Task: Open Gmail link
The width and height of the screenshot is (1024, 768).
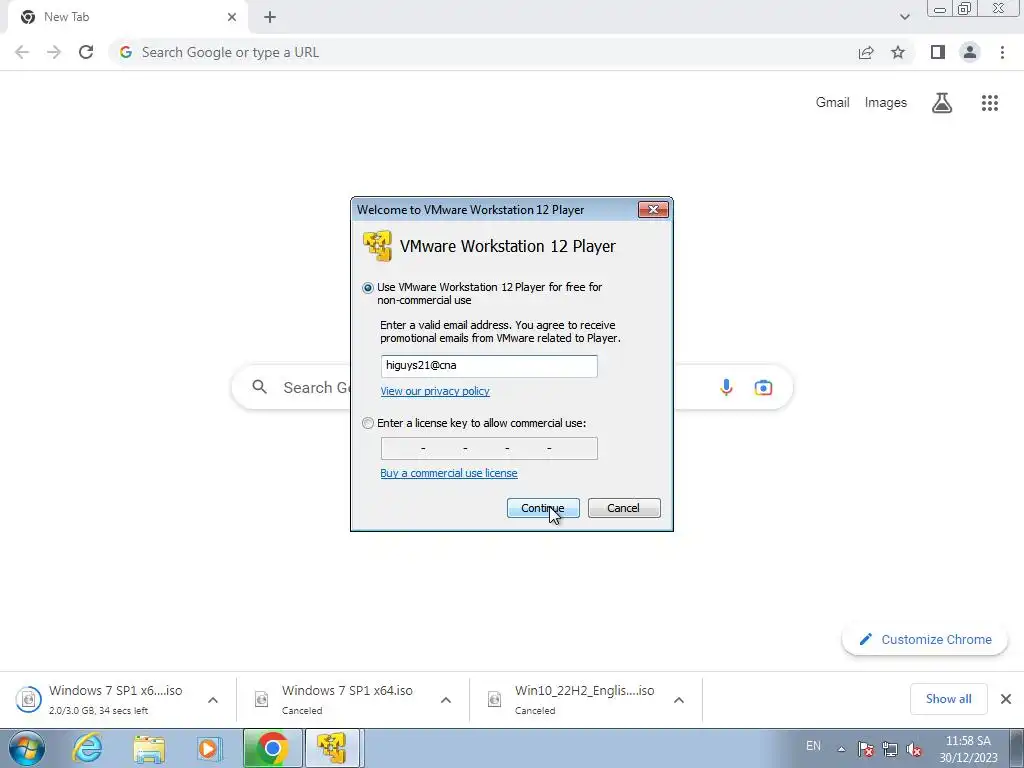Action: point(833,103)
